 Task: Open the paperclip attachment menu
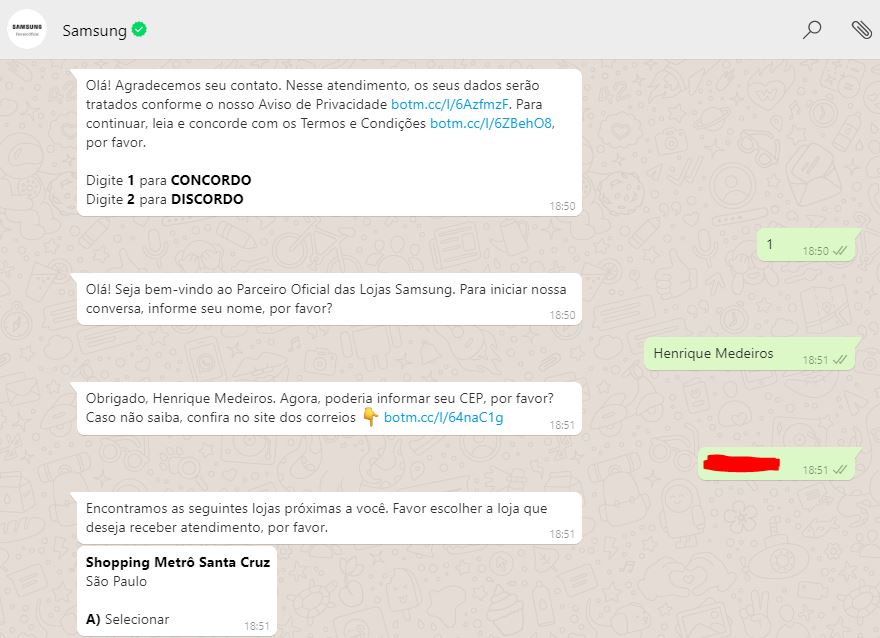[x=861, y=29]
